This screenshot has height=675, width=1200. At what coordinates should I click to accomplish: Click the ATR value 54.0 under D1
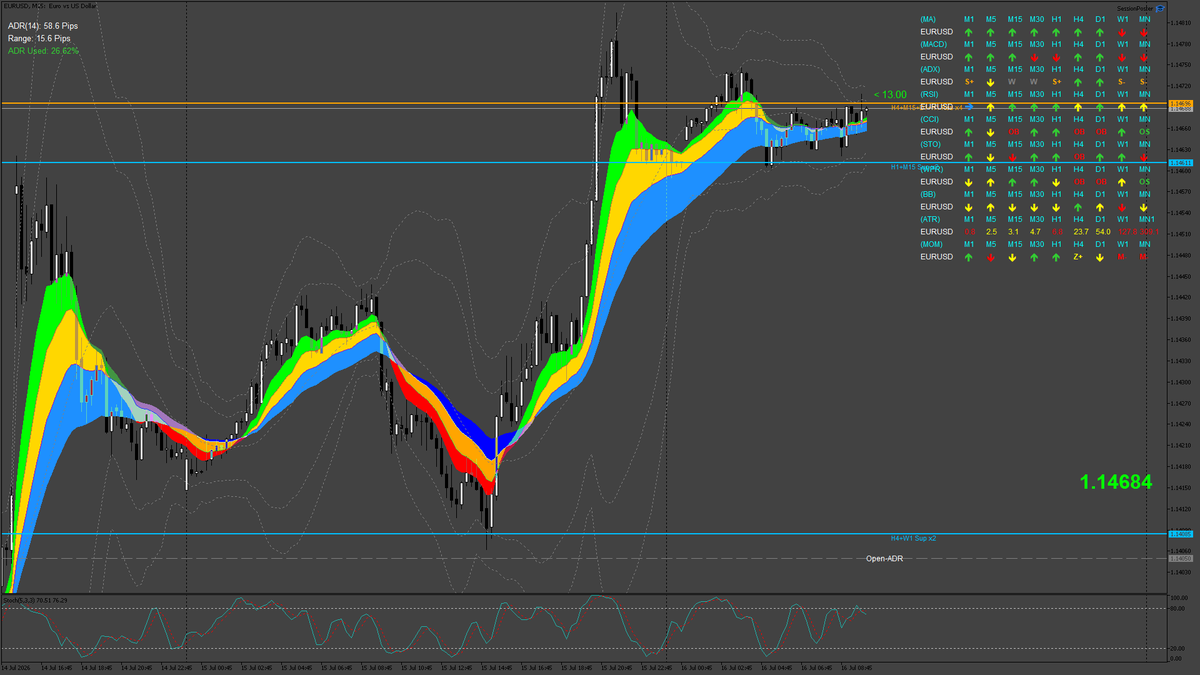click(x=1103, y=232)
